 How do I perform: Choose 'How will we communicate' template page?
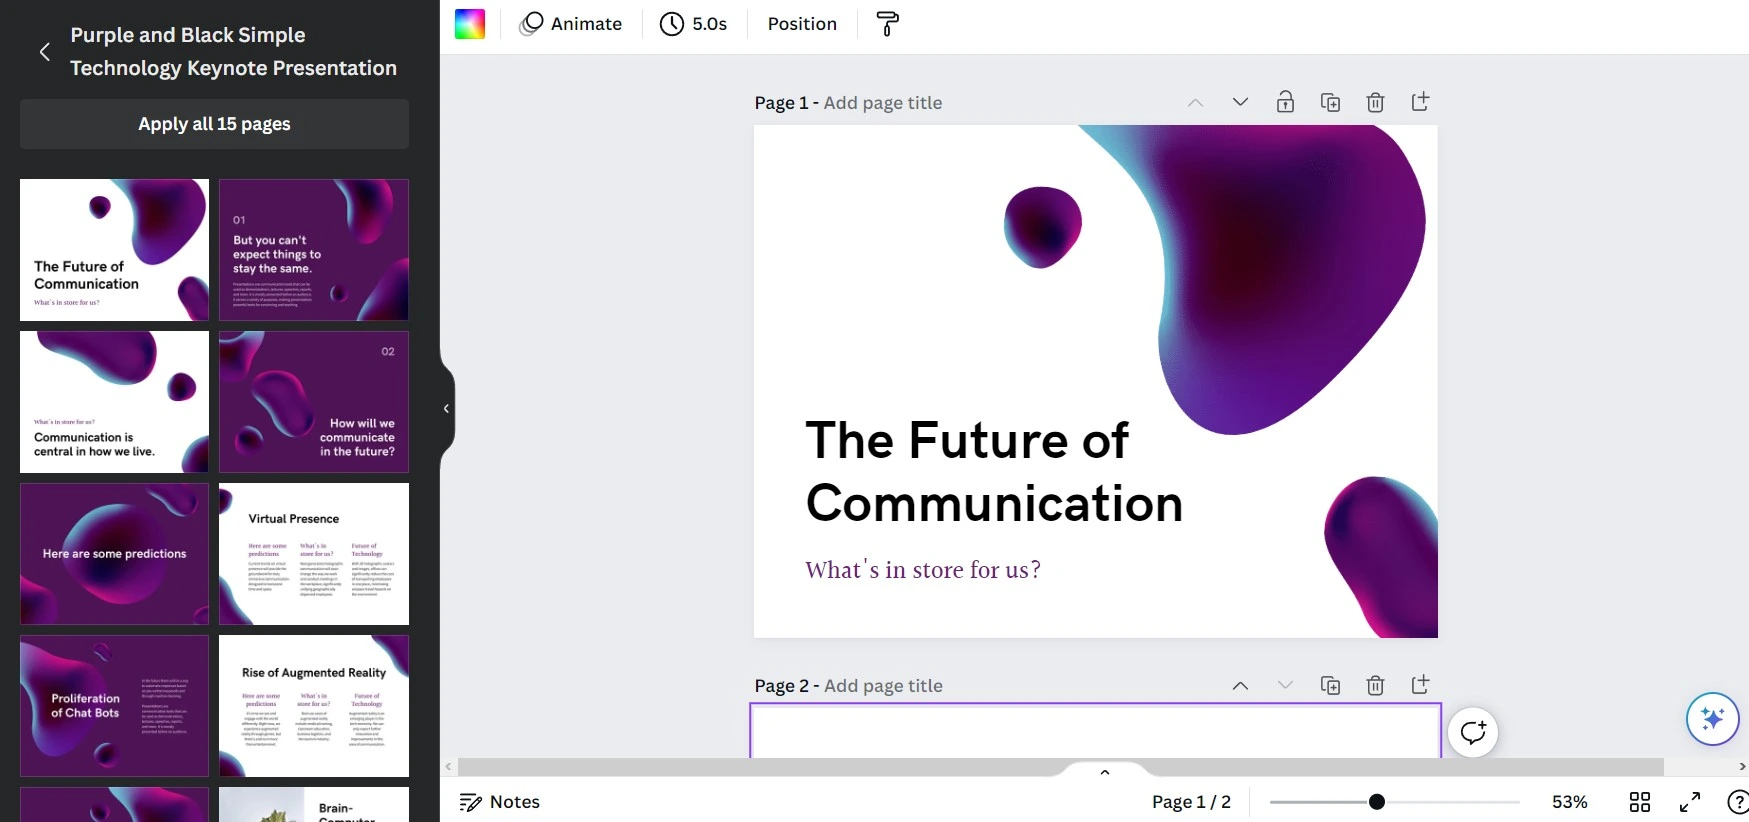(x=314, y=402)
